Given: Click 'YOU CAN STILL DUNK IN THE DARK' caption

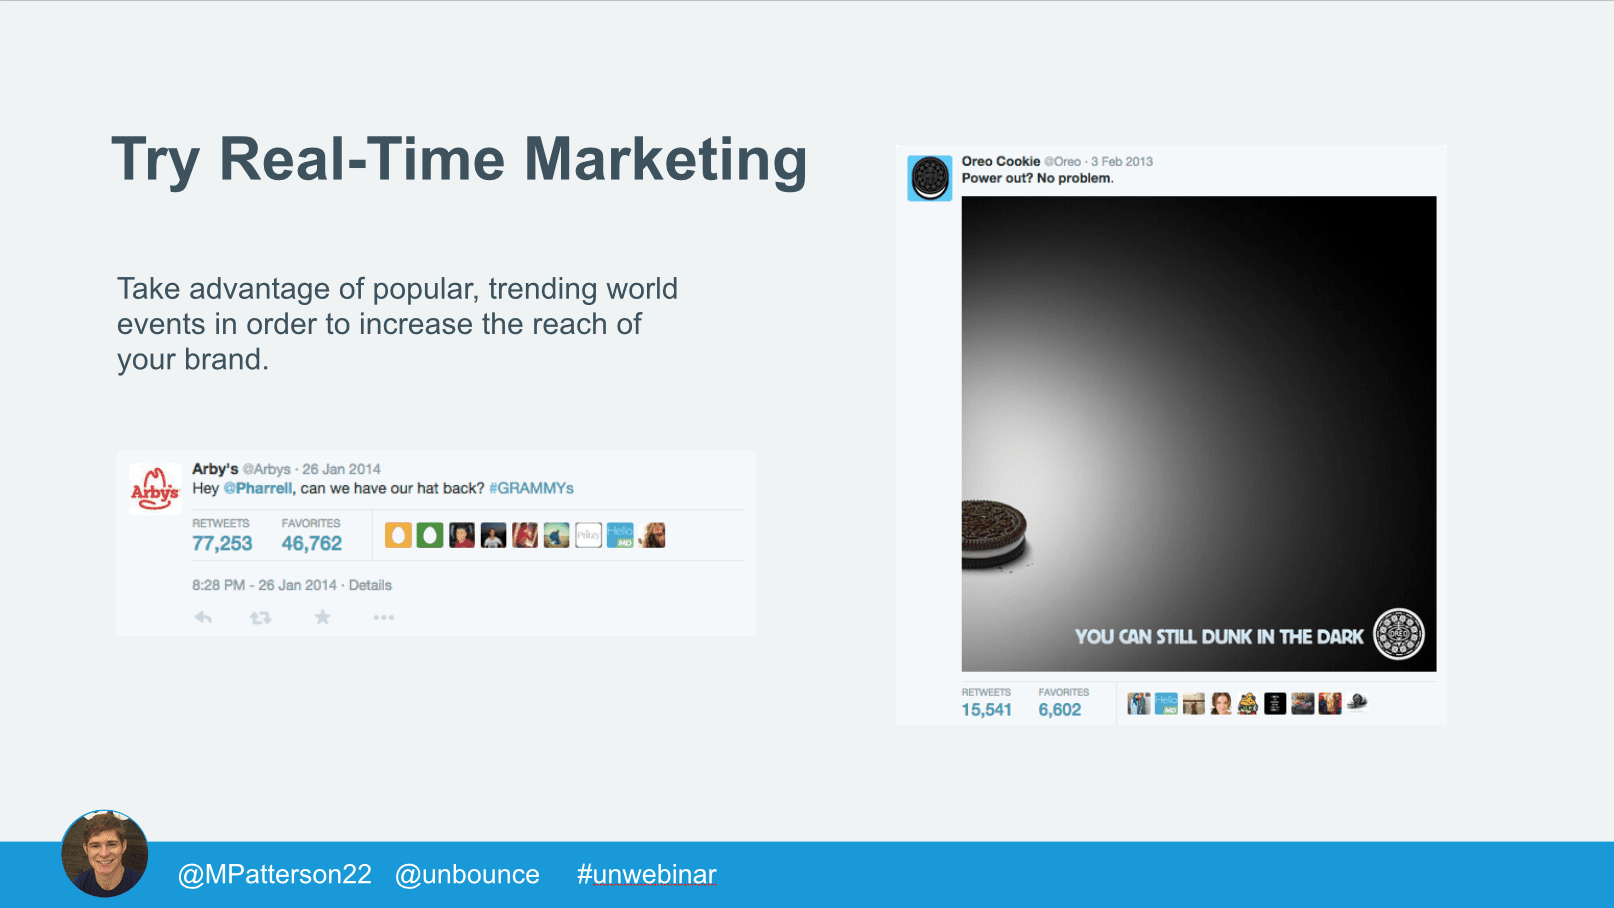Looking at the screenshot, I should coord(1219,637).
